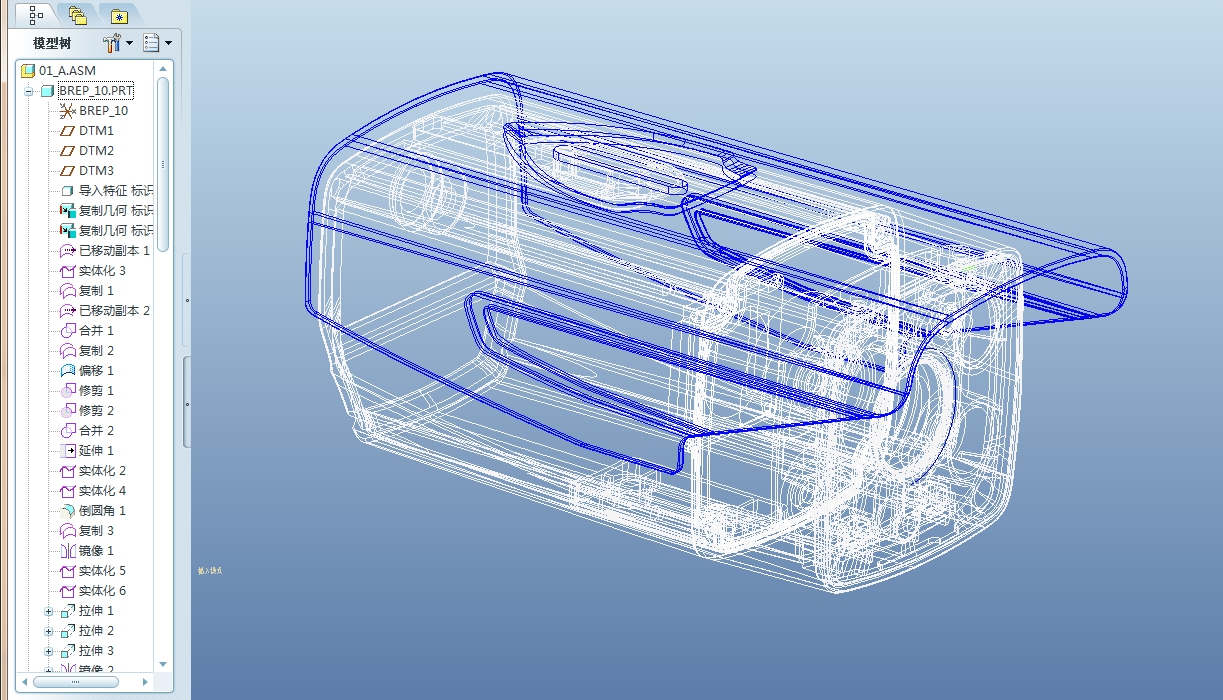Click the 复制 1 copy feature icon

[x=67, y=291]
